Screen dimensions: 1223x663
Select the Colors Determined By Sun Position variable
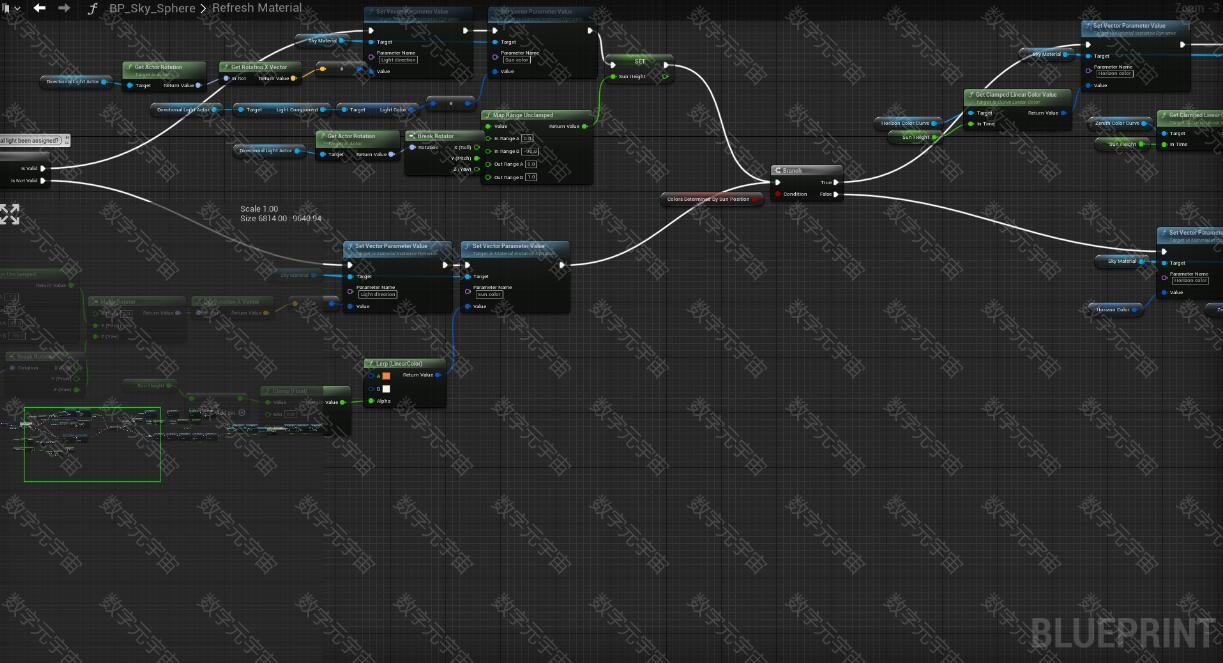(x=713, y=199)
